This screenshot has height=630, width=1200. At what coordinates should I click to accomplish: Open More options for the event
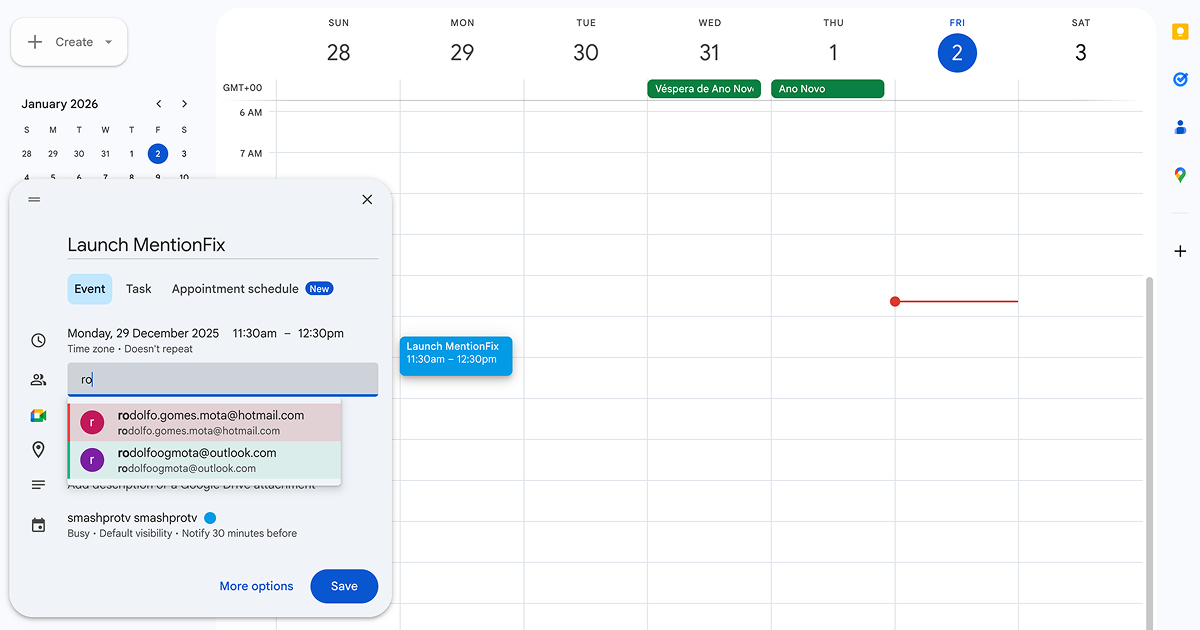coord(256,586)
